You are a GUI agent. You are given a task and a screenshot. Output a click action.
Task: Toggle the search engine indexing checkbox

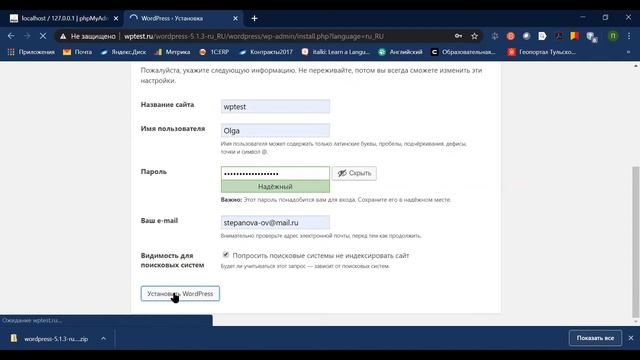[x=226, y=255]
